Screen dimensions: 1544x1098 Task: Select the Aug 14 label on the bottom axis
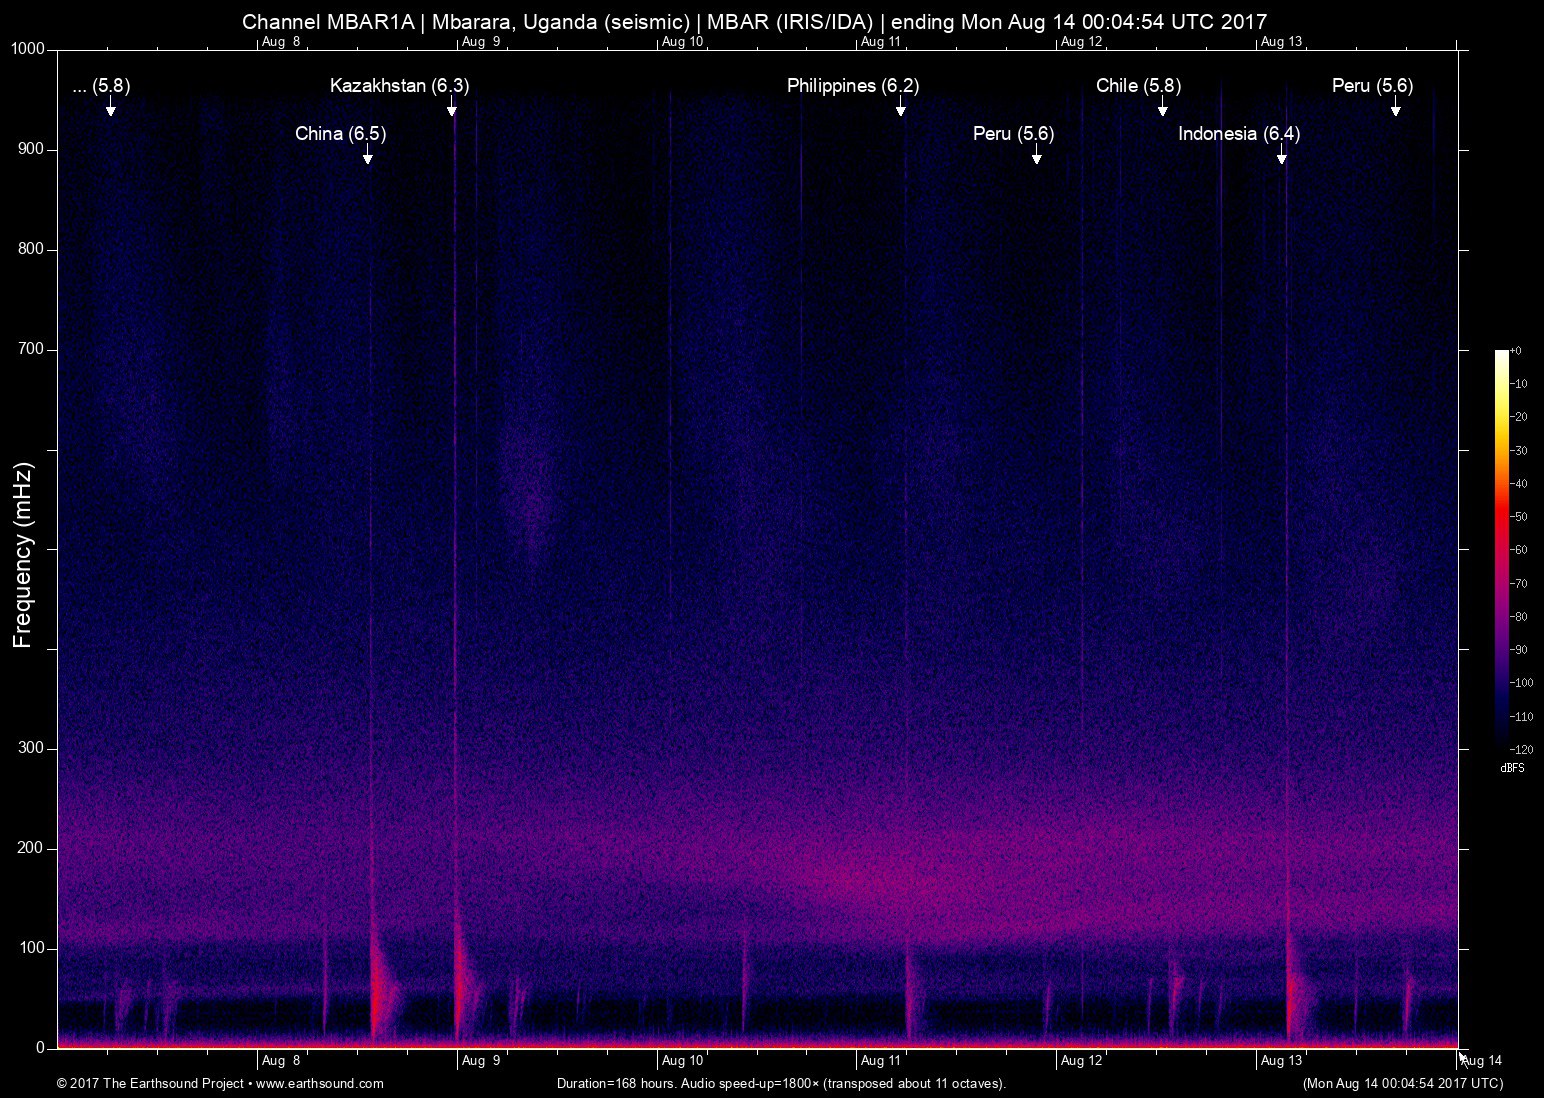click(1482, 1061)
